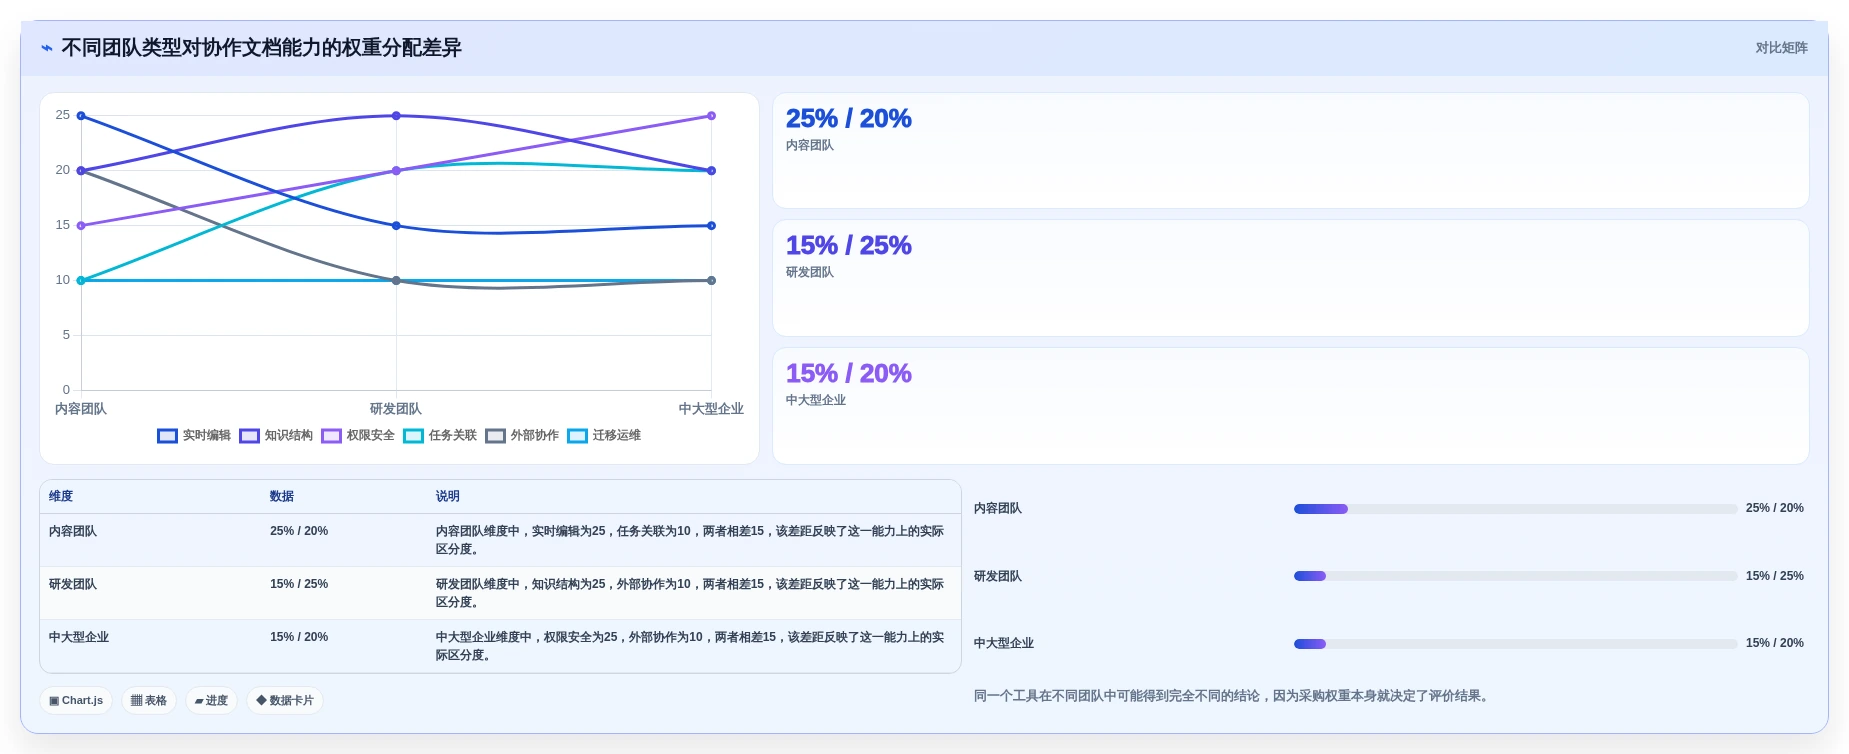Toggle the 知识结构 legend swatch
Image resolution: width=1849 pixels, height=754 pixels.
click(x=249, y=436)
